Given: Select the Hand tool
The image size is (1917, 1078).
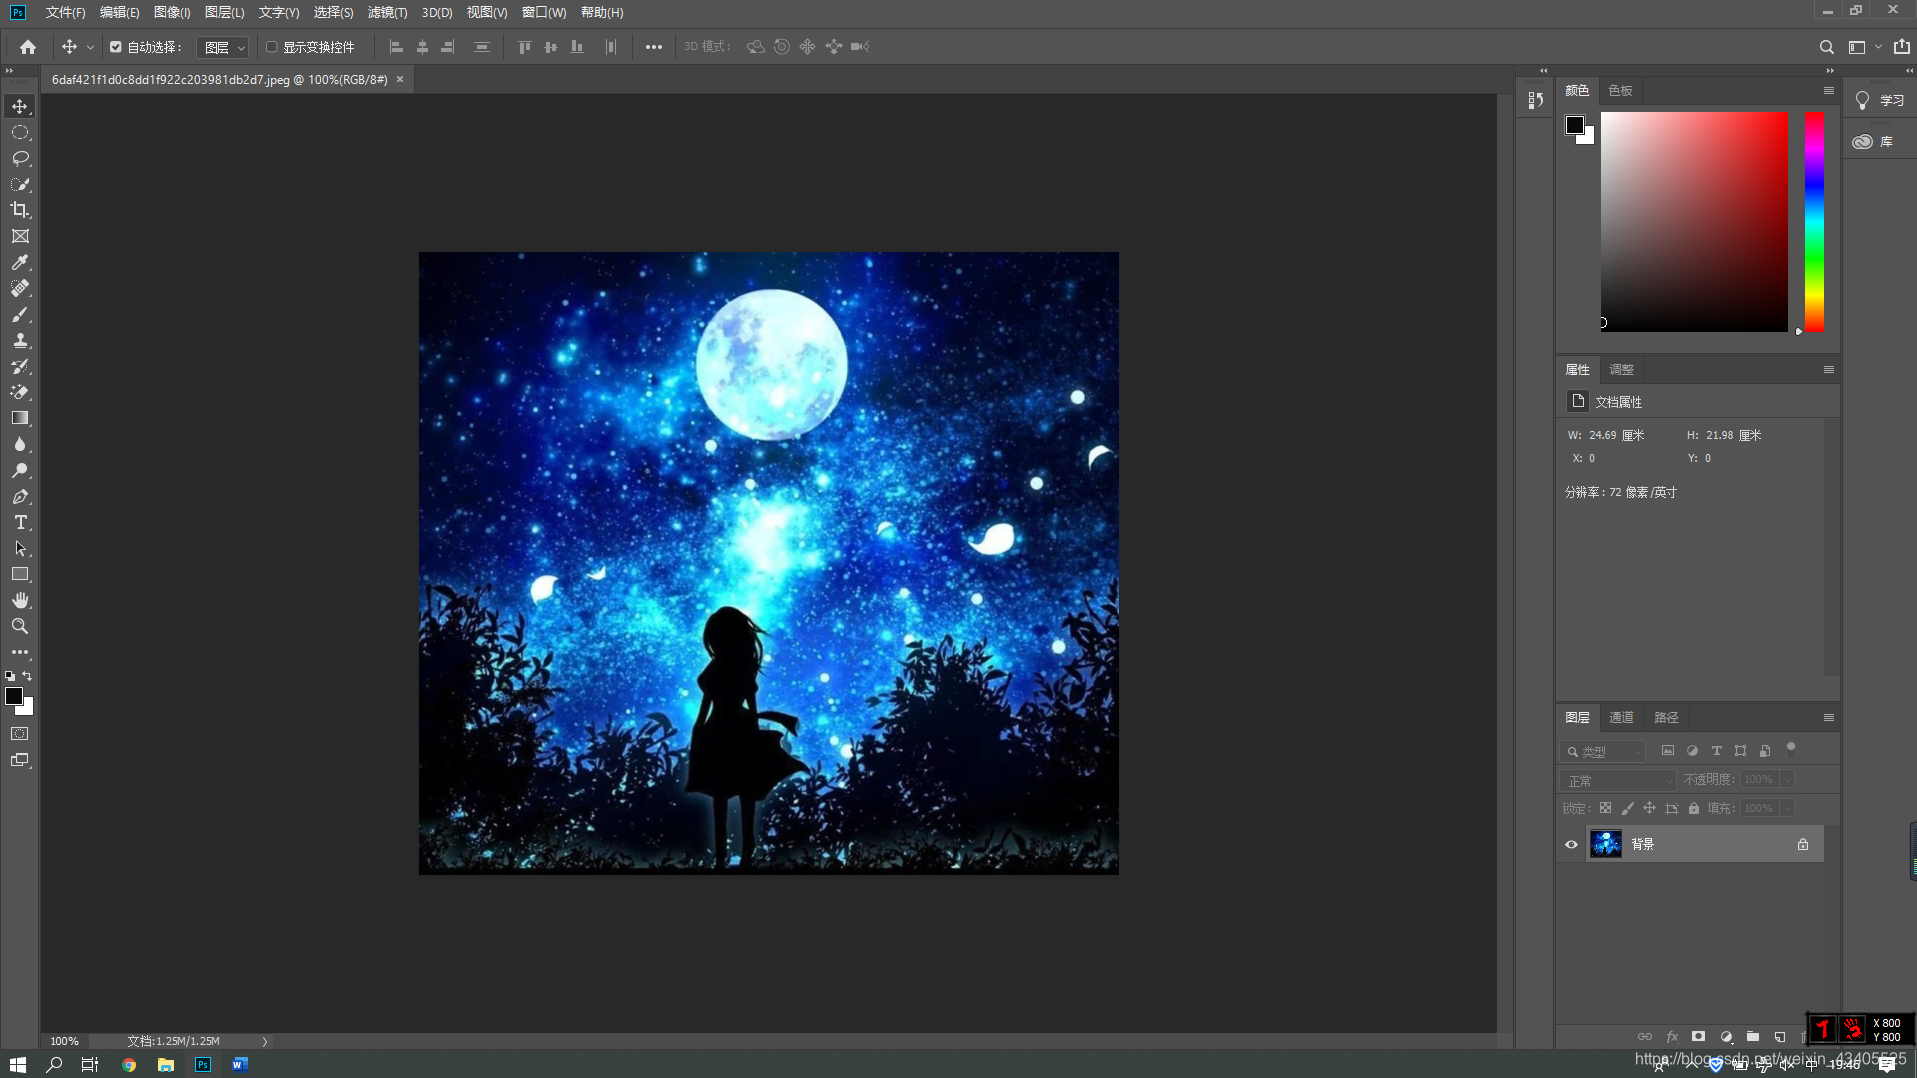Looking at the screenshot, I should [x=20, y=600].
